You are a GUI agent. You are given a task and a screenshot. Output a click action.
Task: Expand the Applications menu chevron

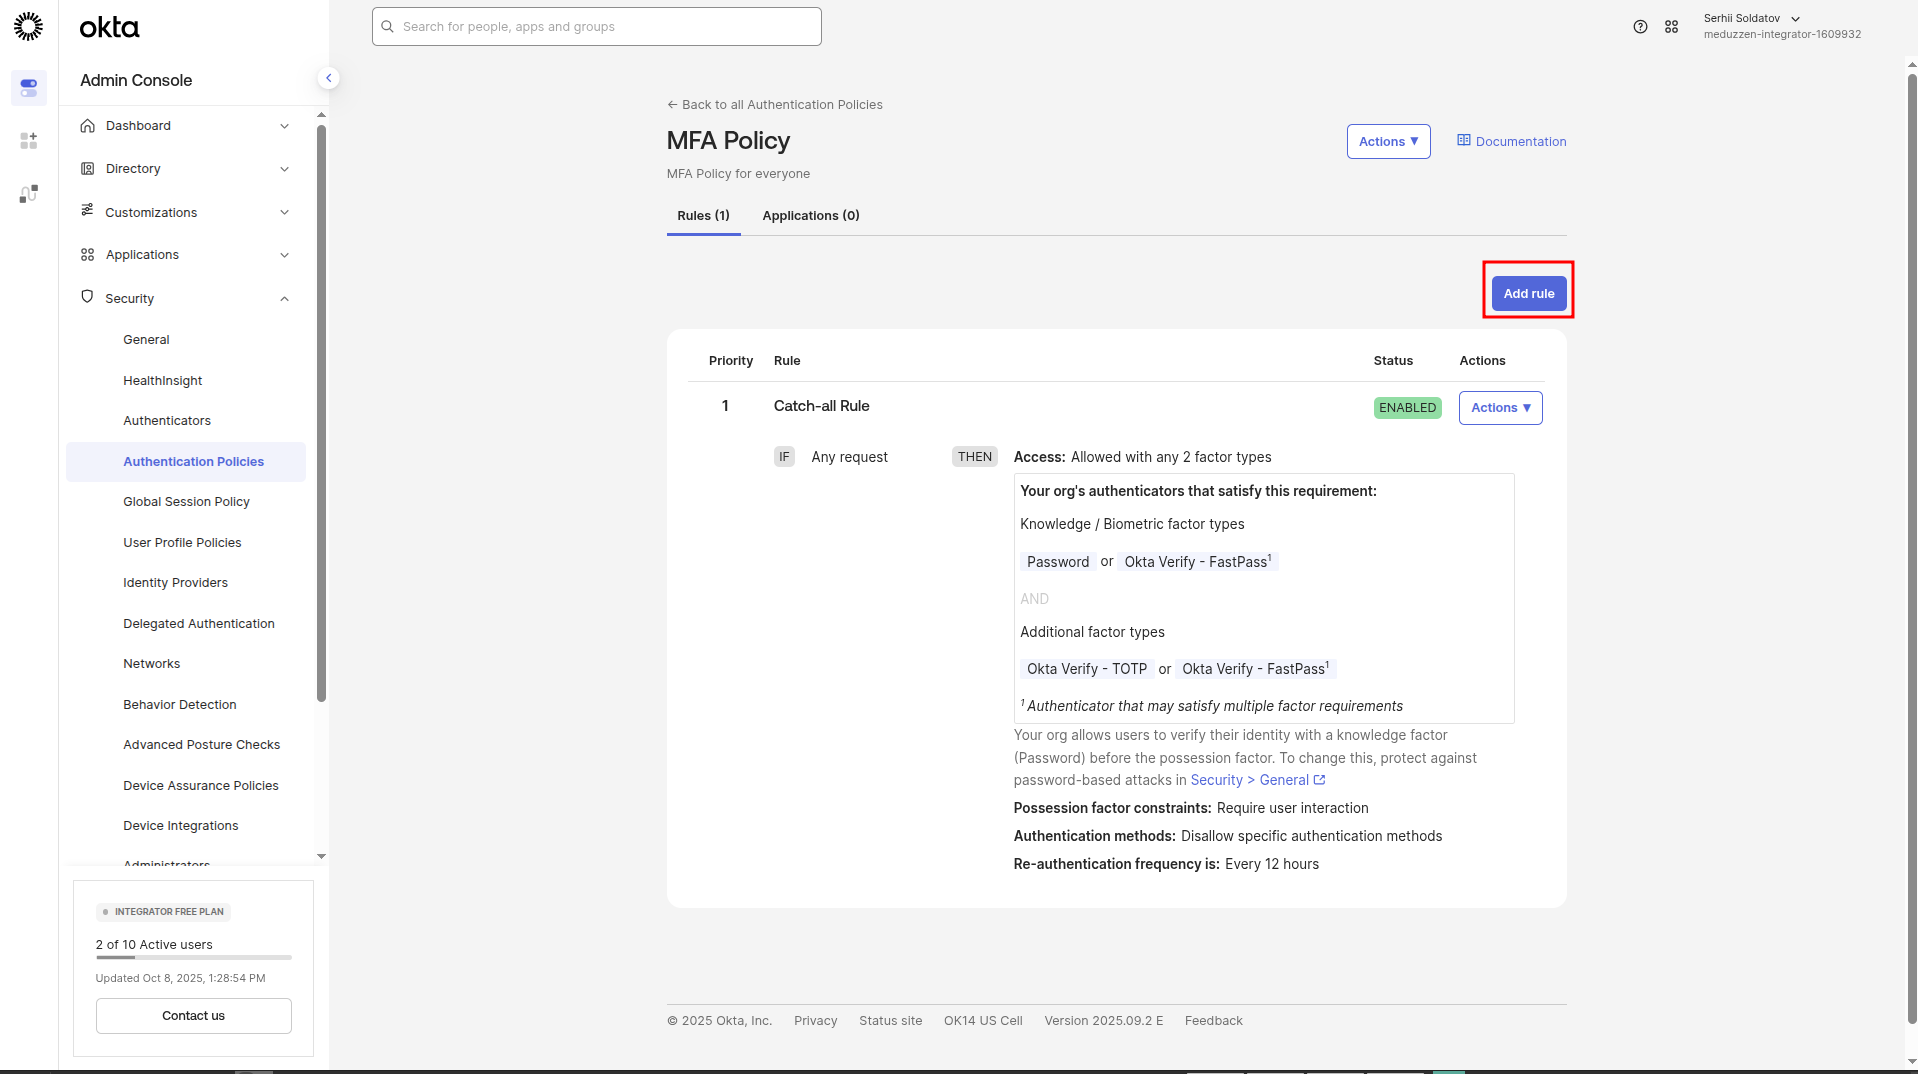point(284,255)
